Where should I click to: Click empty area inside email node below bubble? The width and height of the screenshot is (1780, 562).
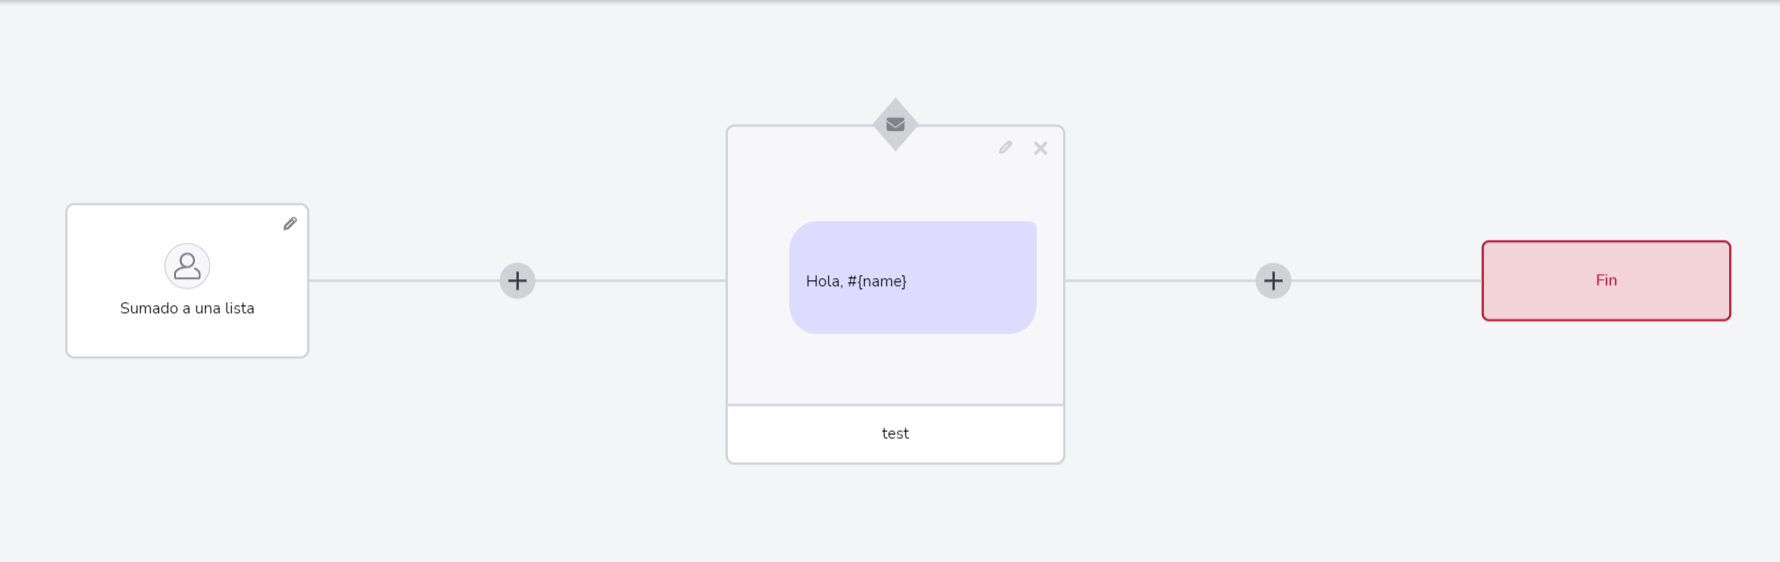[895, 369]
